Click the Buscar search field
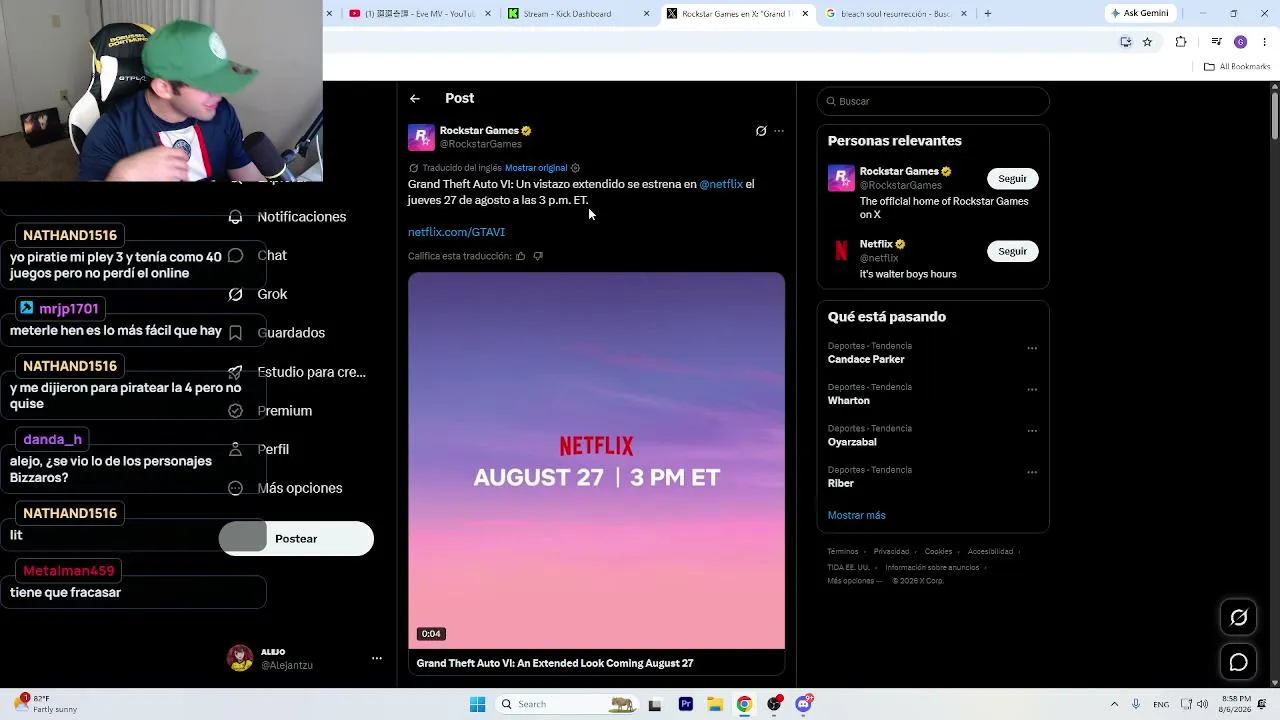Image resolution: width=1280 pixels, height=720 pixels. 933,102
